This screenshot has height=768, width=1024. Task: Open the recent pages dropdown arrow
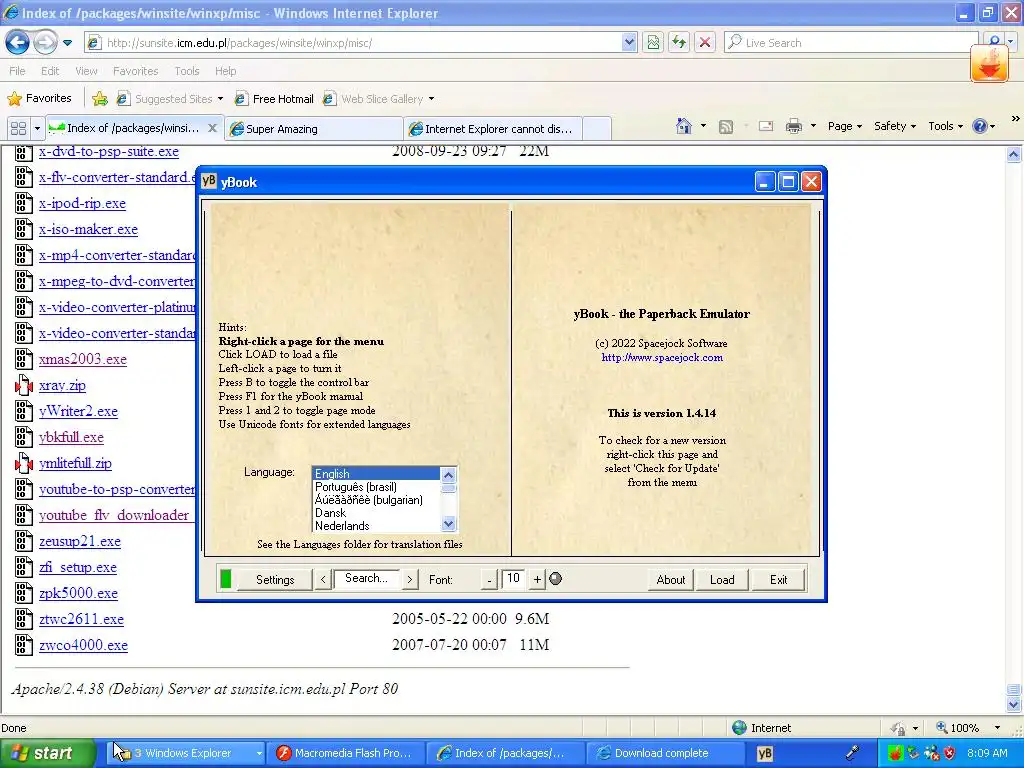coord(67,43)
